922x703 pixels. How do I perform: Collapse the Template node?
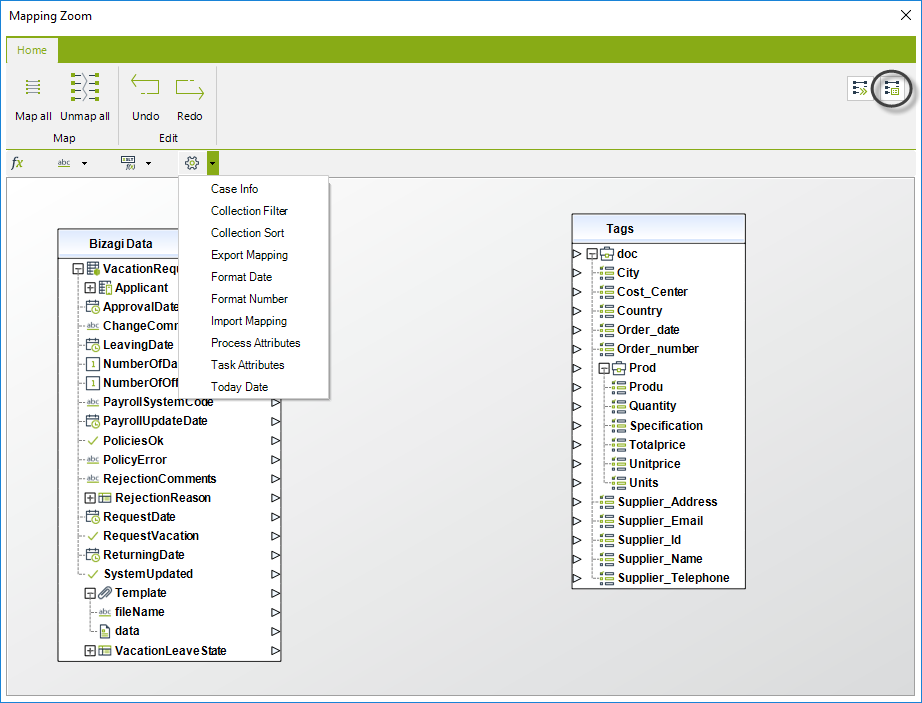pyautogui.click(x=90, y=593)
